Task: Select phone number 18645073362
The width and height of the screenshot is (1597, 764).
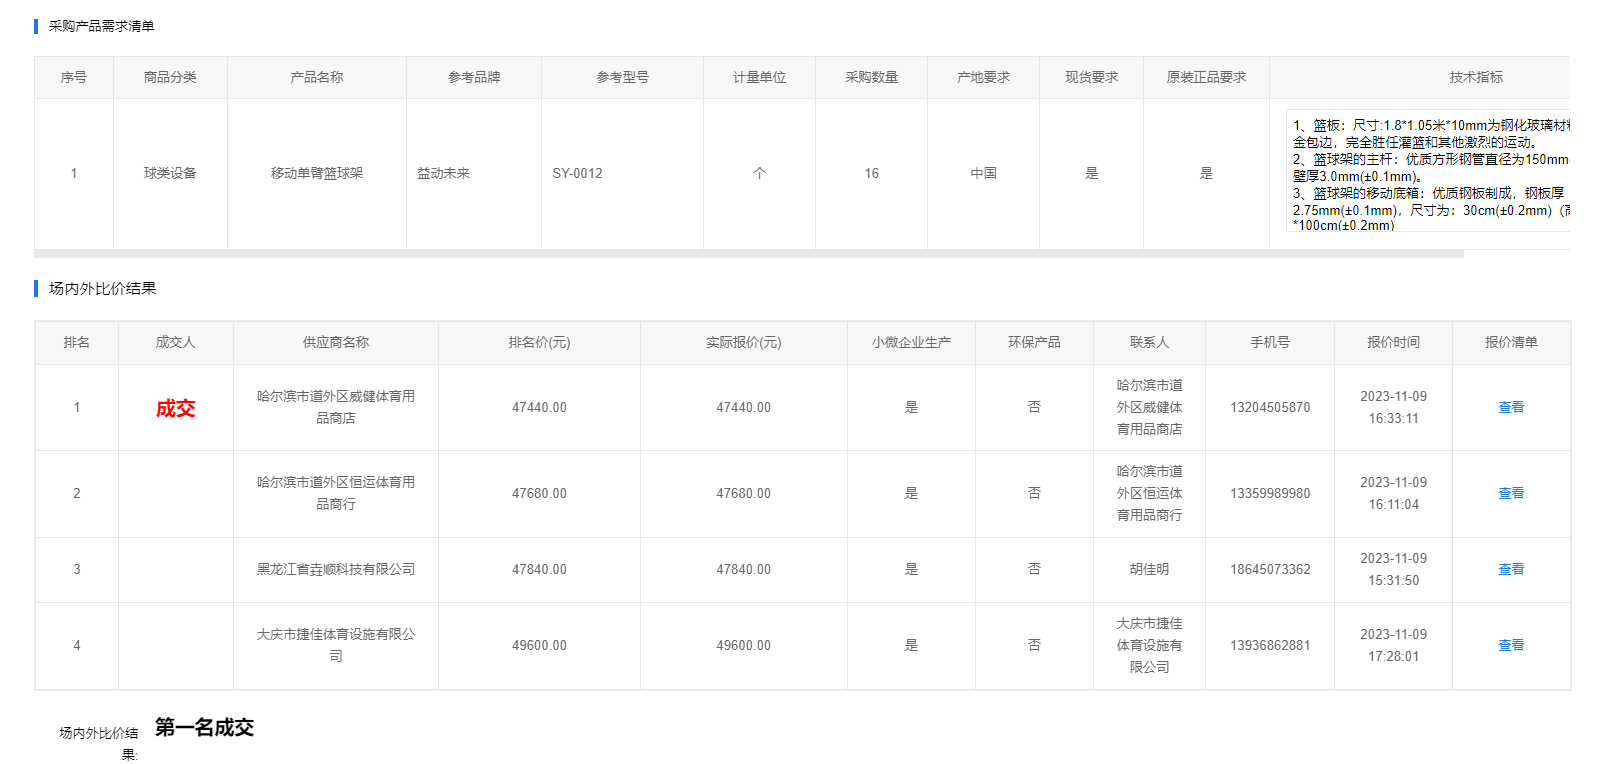Action: pos(1269,569)
